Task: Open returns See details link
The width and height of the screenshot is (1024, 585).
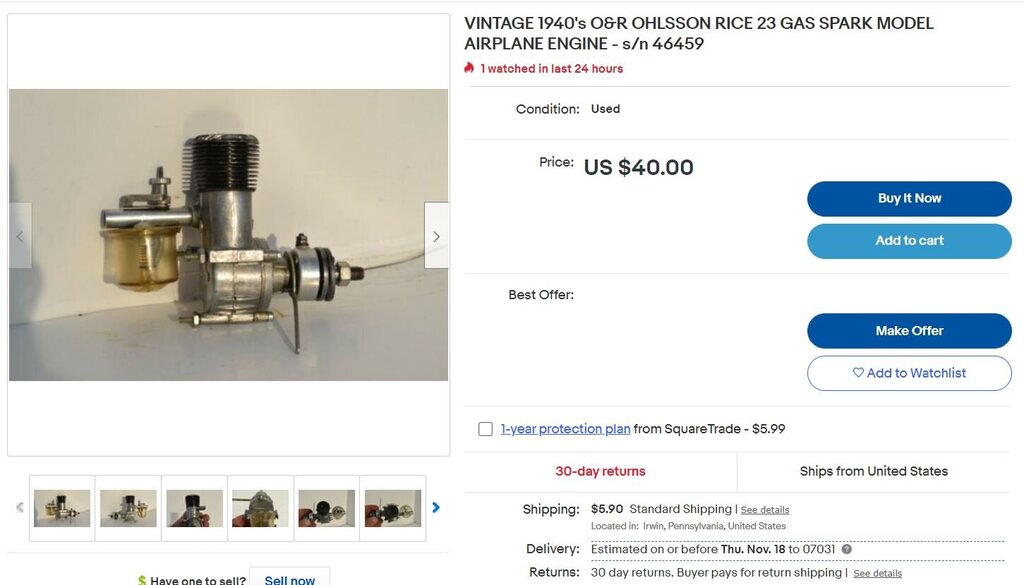Action: click(877, 573)
